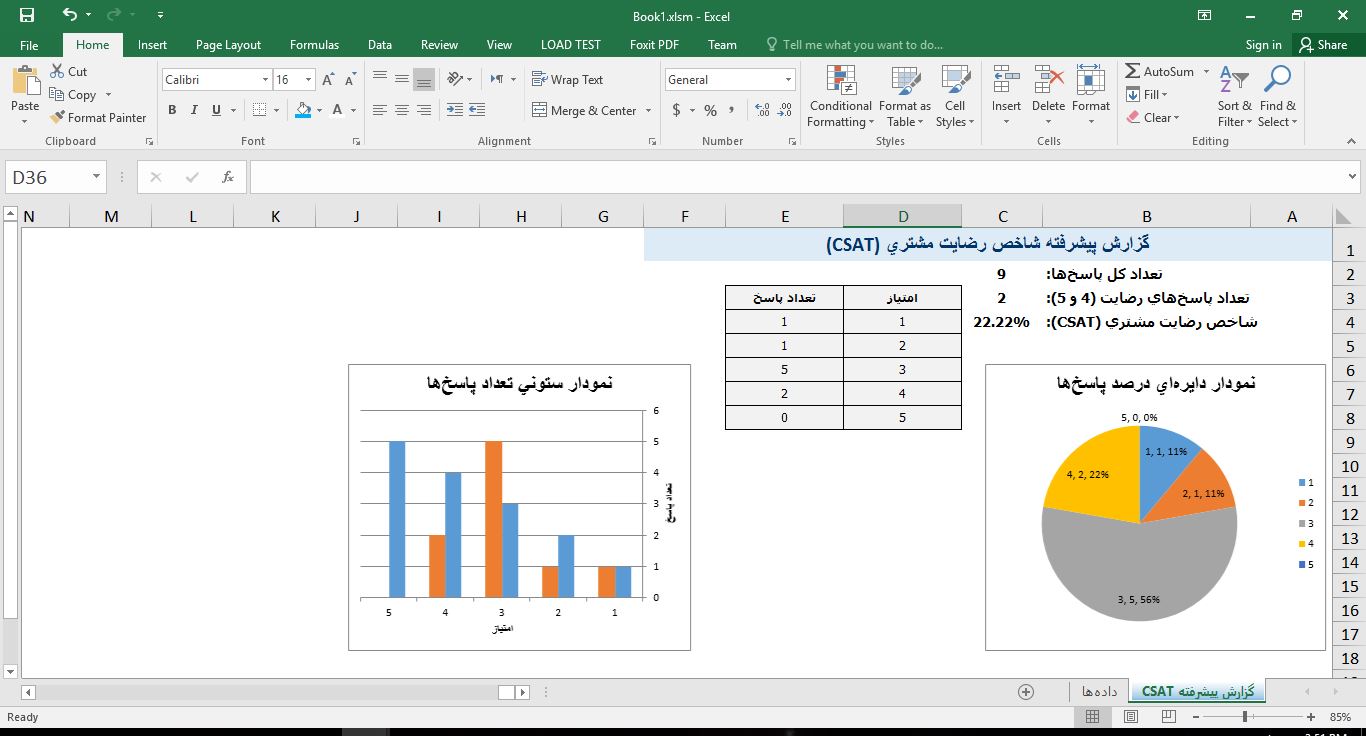The width and height of the screenshot is (1366, 736).
Task: Open the Copy dropdown arrow
Action: tap(108, 95)
